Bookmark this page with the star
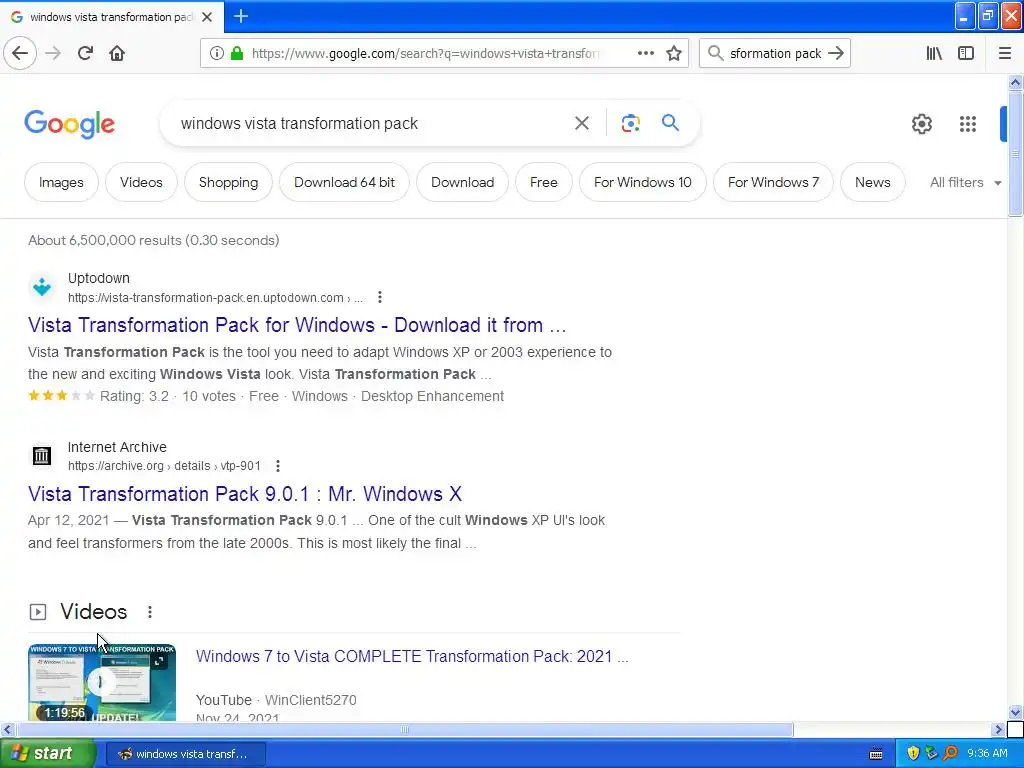This screenshot has height=768, width=1024. [674, 53]
